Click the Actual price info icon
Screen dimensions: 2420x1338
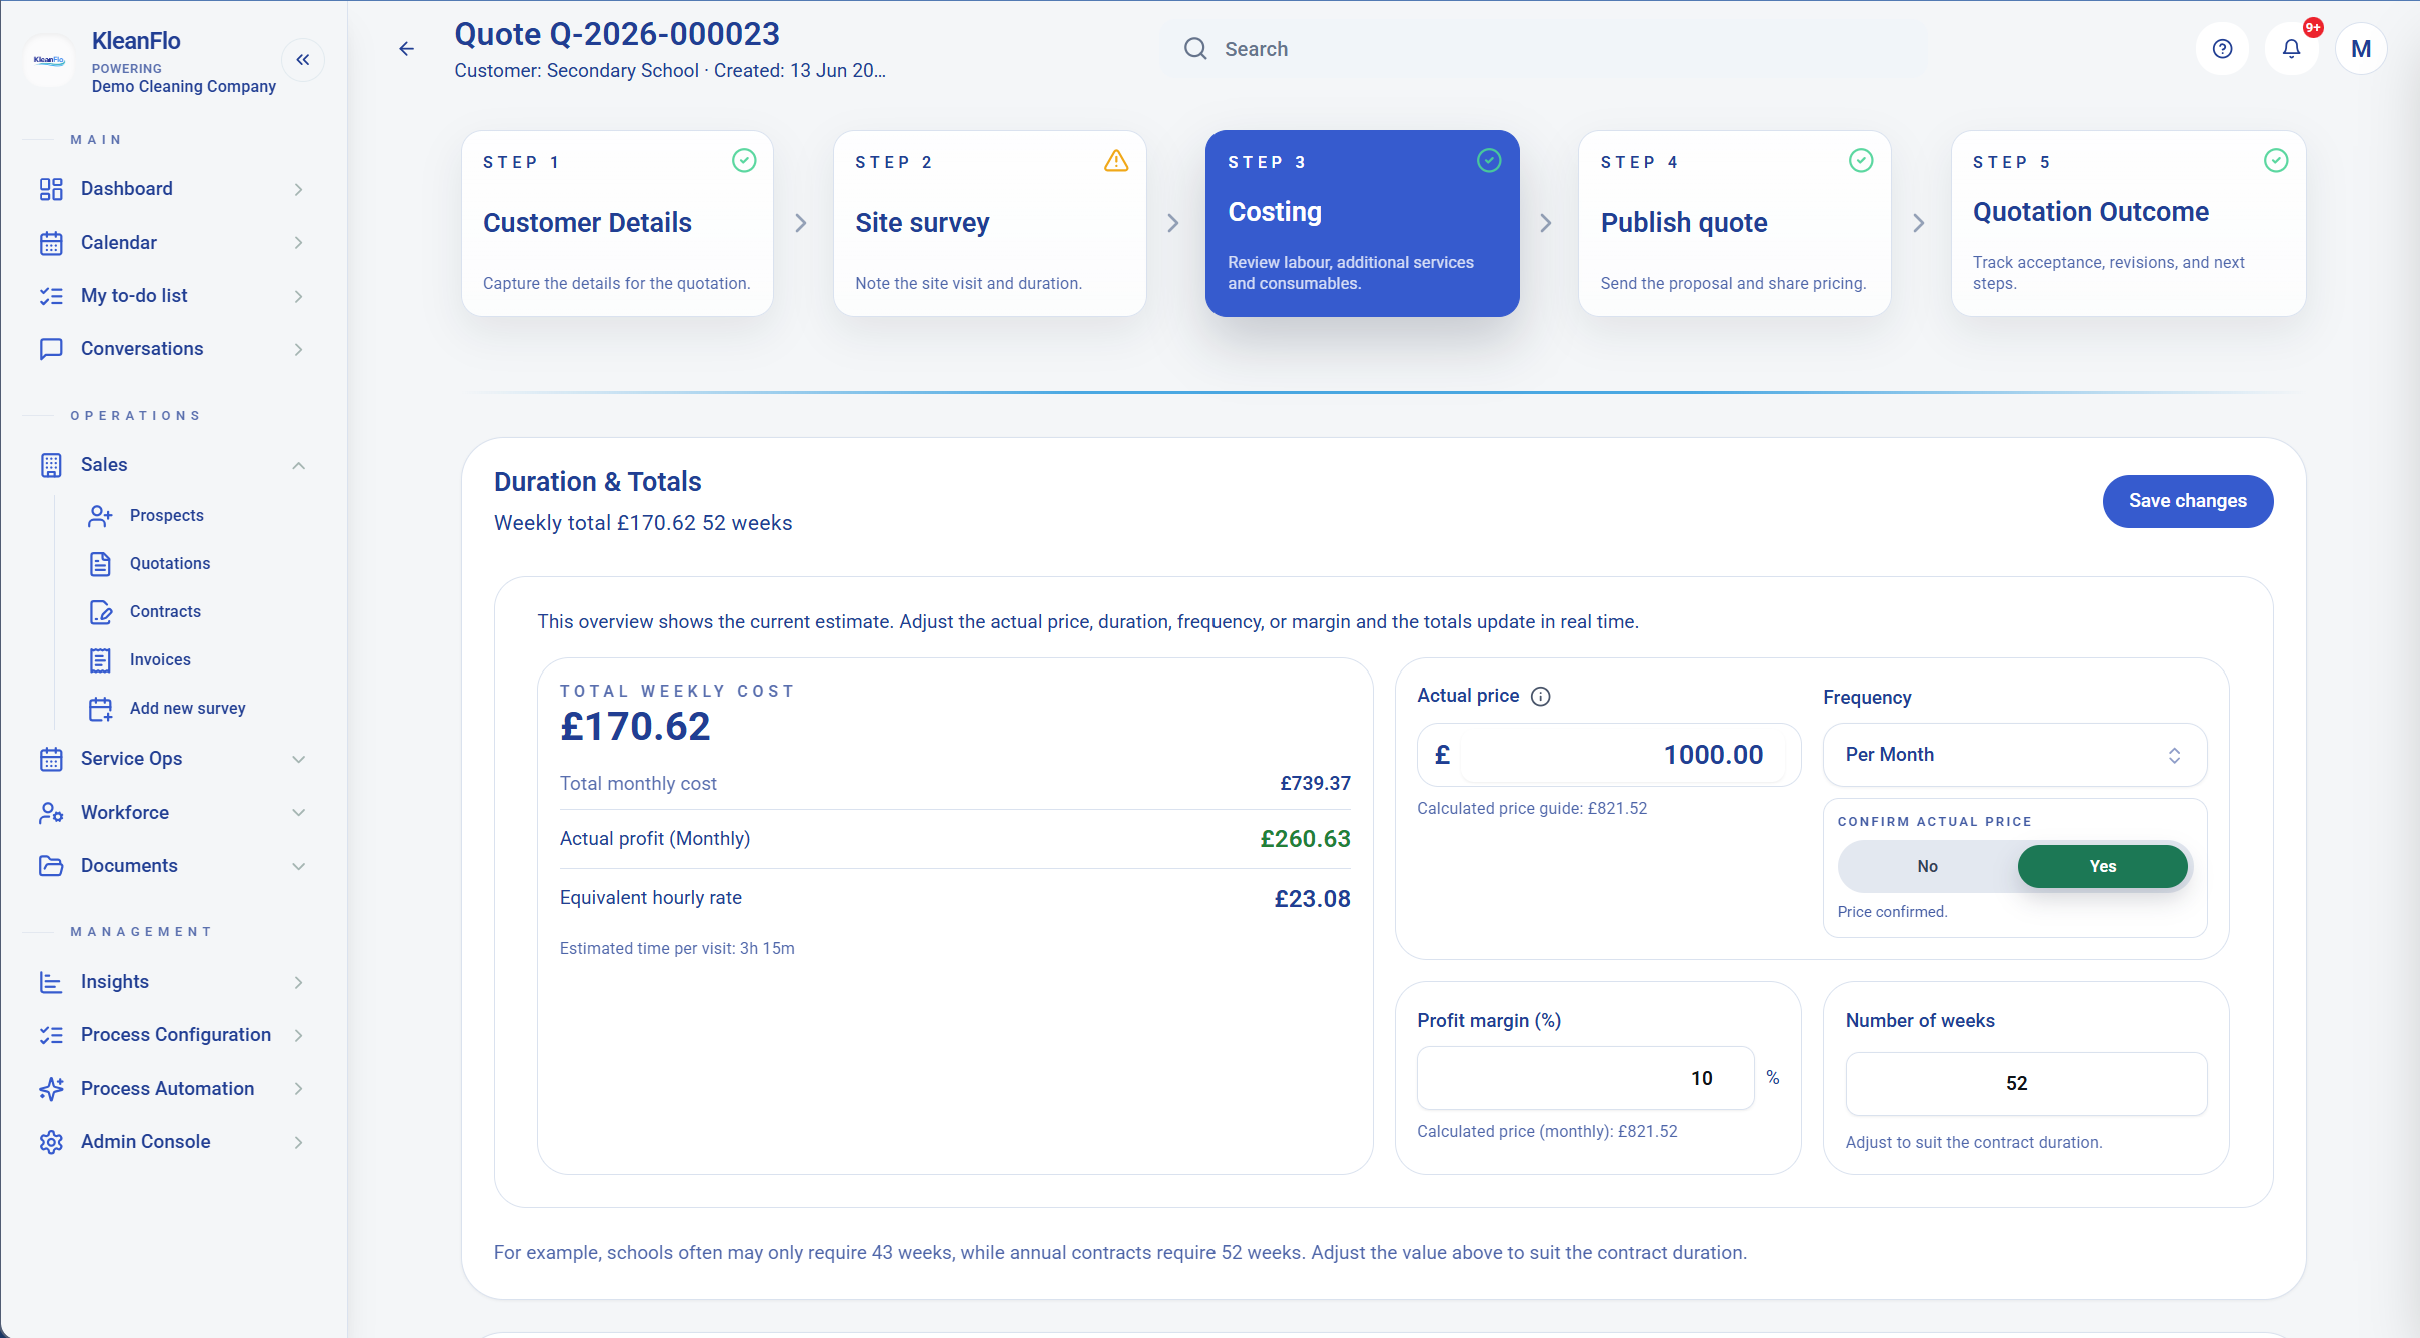[1541, 697]
